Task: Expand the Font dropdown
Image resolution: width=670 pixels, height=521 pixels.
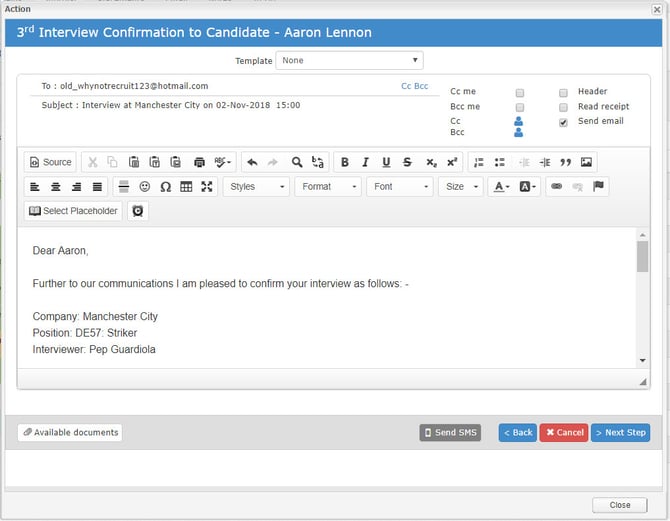Action: coord(400,187)
